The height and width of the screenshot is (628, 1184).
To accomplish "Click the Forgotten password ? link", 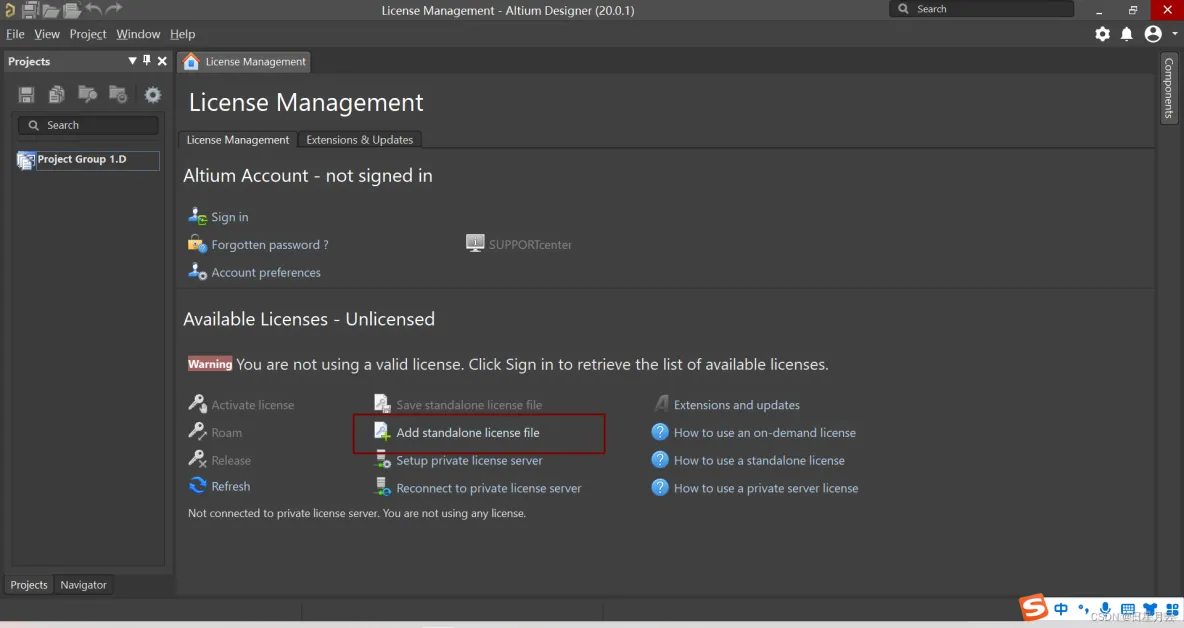I will (270, 245).
